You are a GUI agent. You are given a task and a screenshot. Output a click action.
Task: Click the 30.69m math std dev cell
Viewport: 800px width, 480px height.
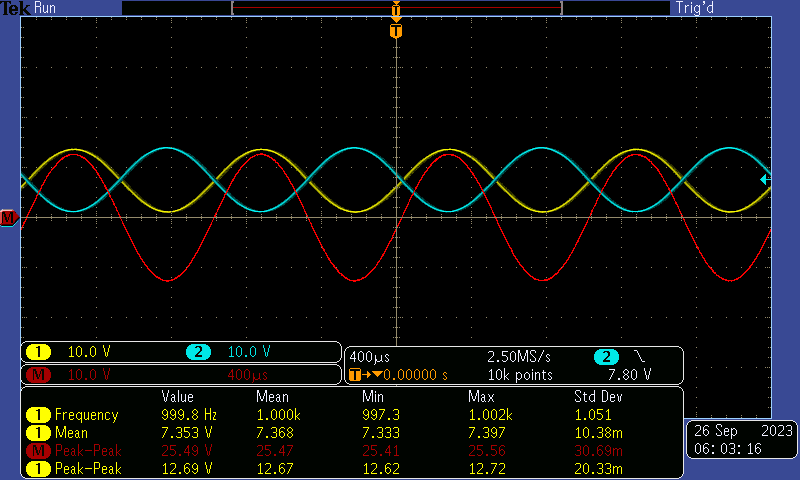click(x=598, y=451)
